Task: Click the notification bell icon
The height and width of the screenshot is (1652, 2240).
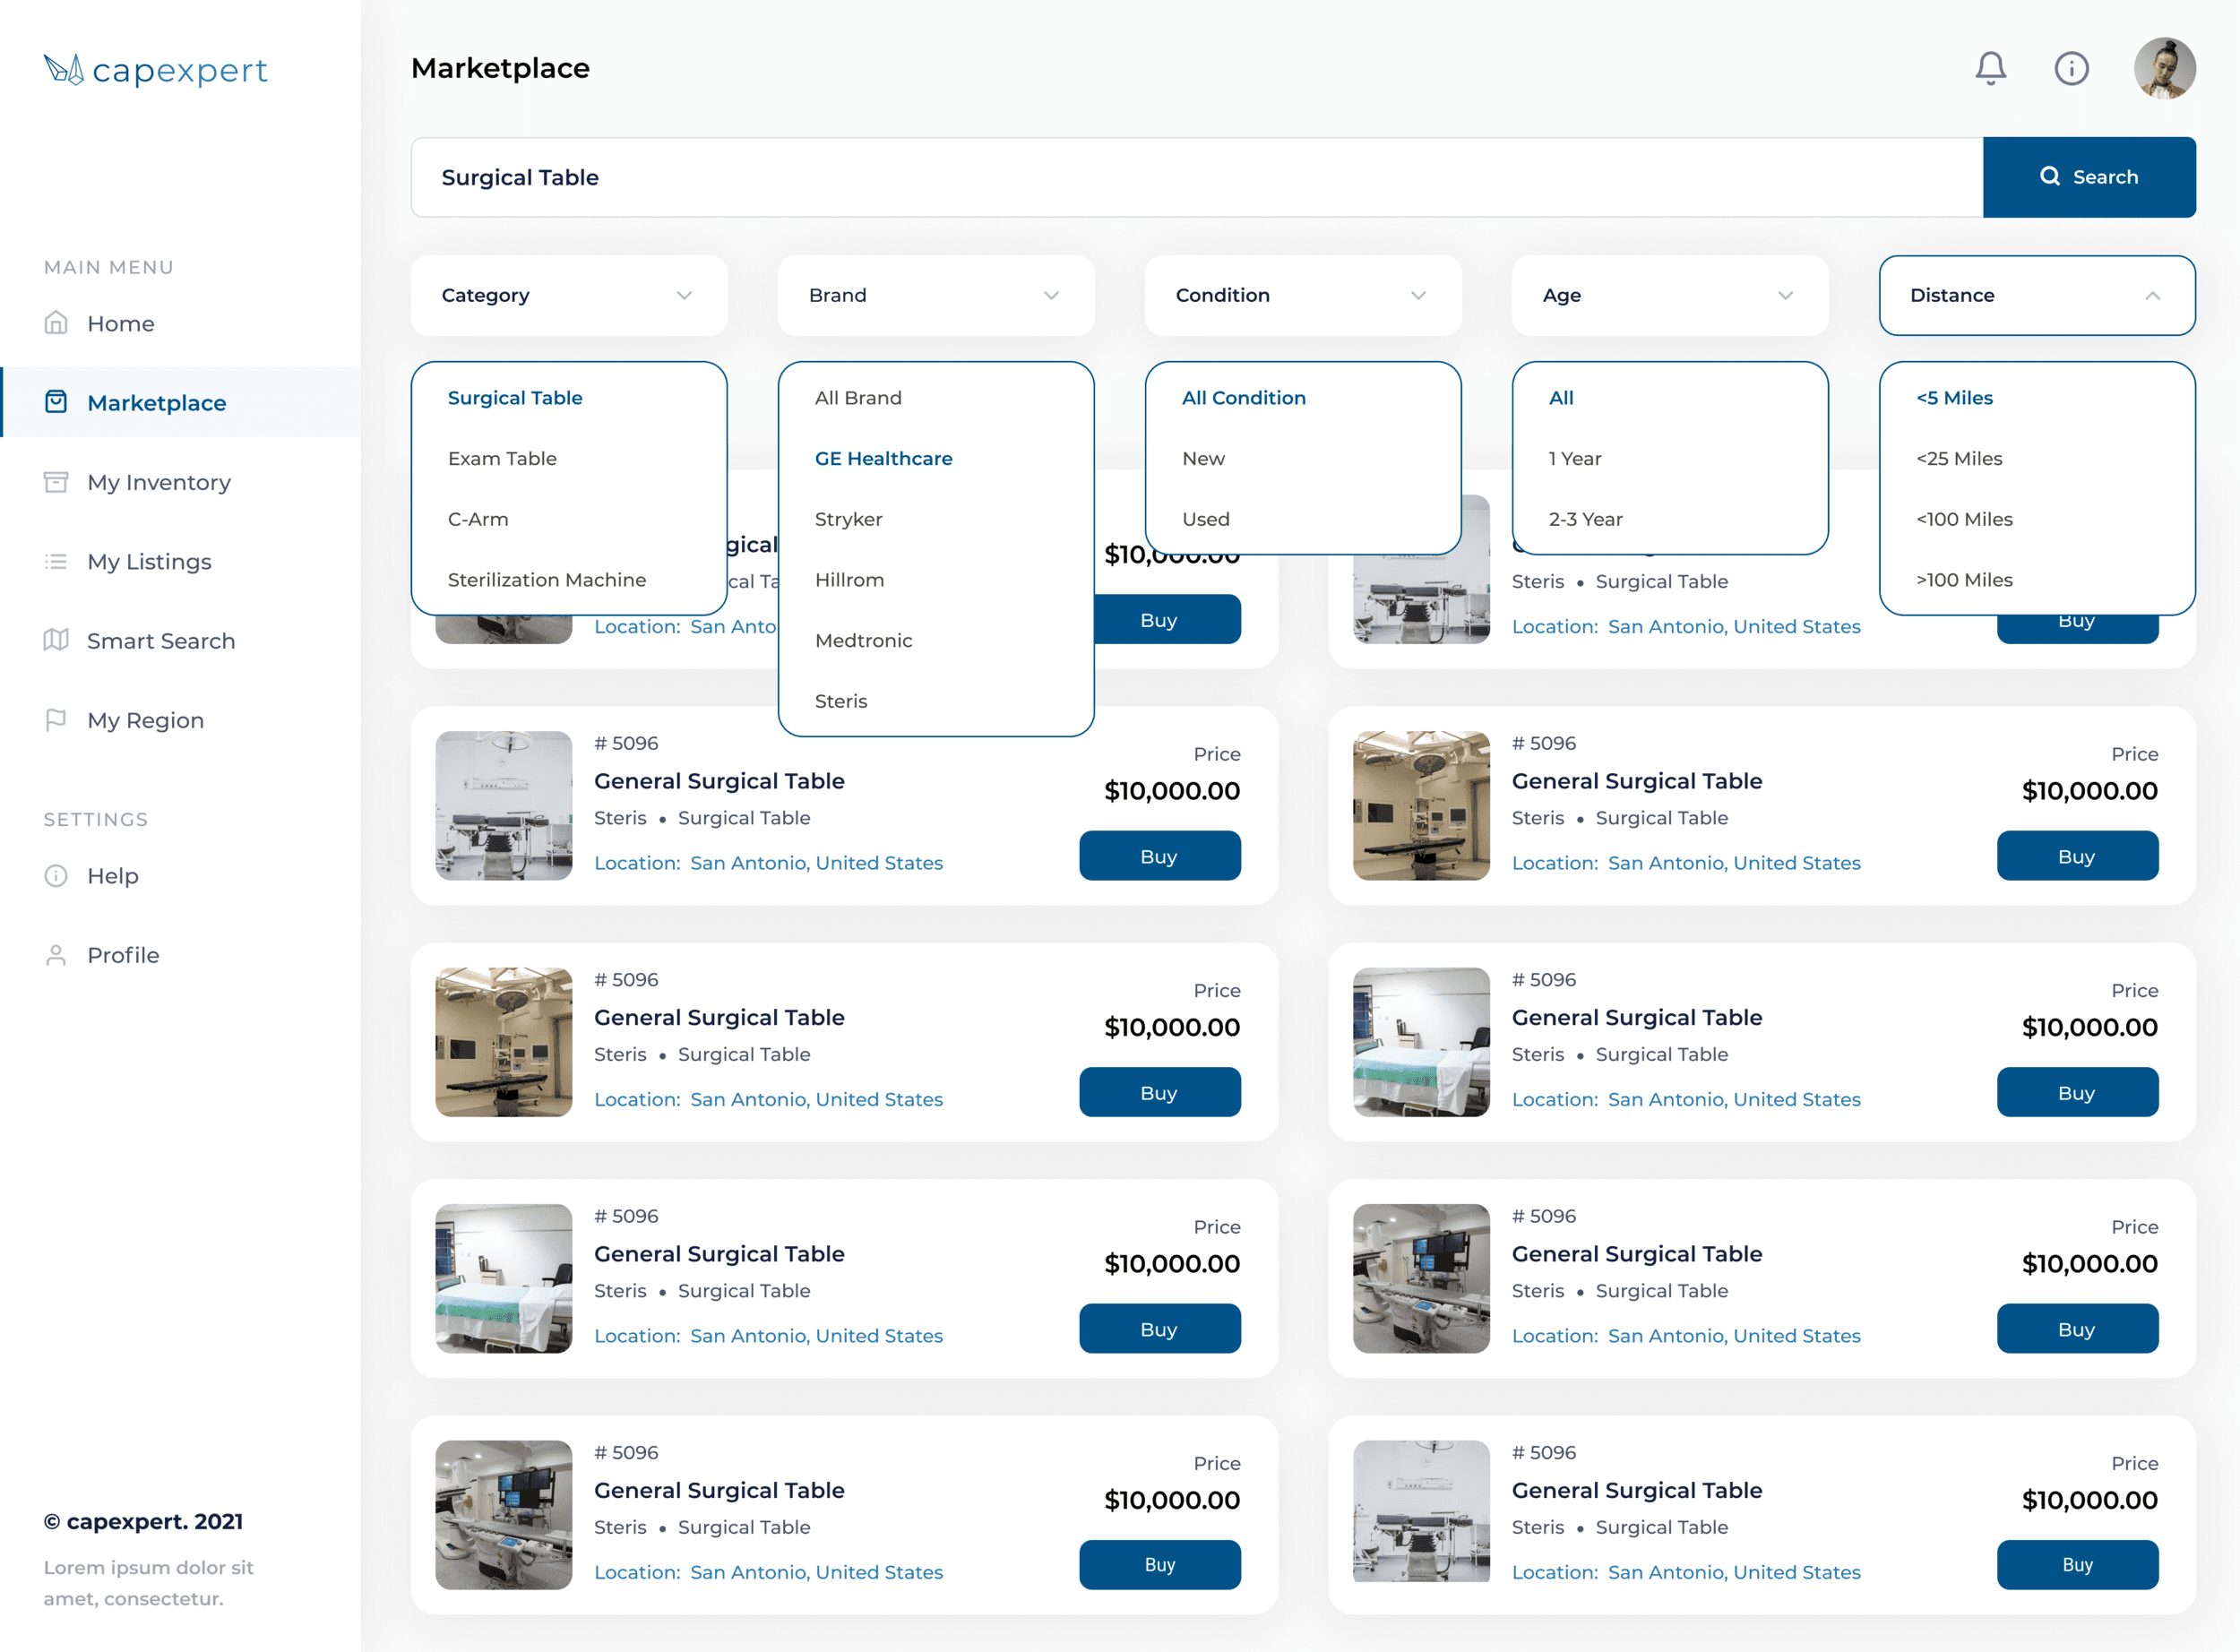Action: click(1990, 68)
